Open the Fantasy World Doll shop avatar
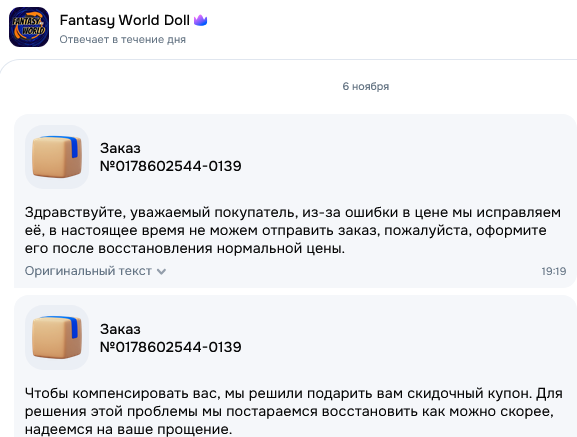577x437 pixels. (29, 27)
